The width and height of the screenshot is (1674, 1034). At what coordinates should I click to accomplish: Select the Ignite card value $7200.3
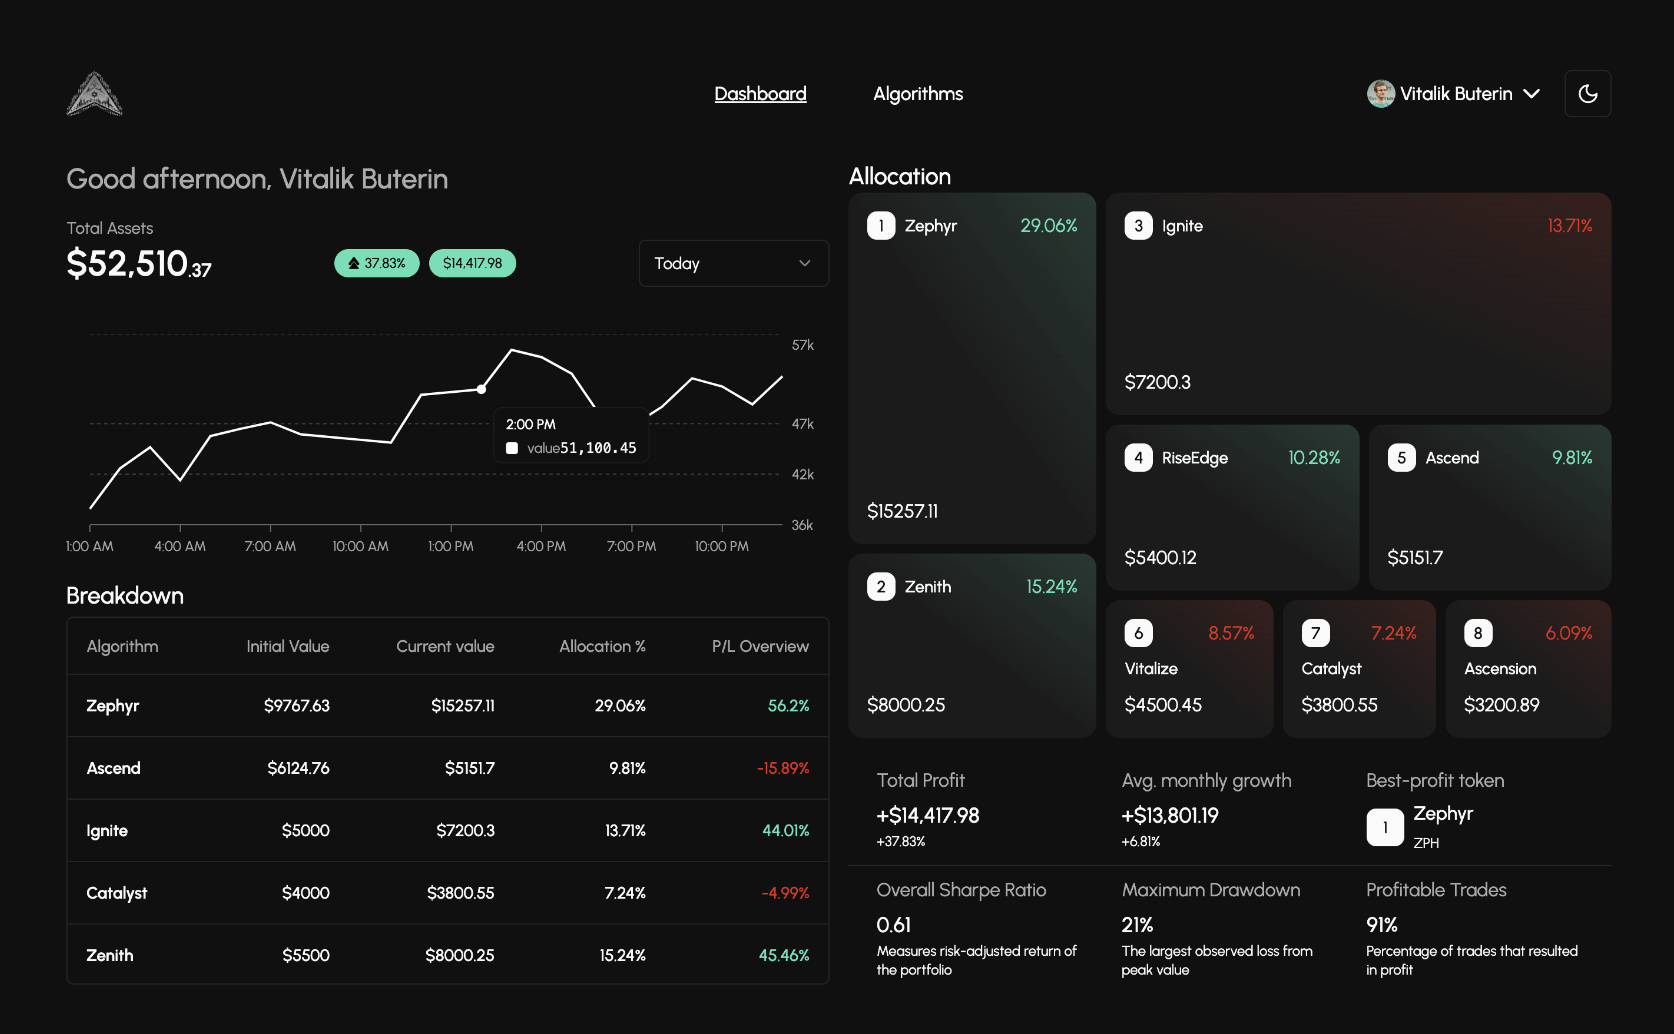point(1157,382)
